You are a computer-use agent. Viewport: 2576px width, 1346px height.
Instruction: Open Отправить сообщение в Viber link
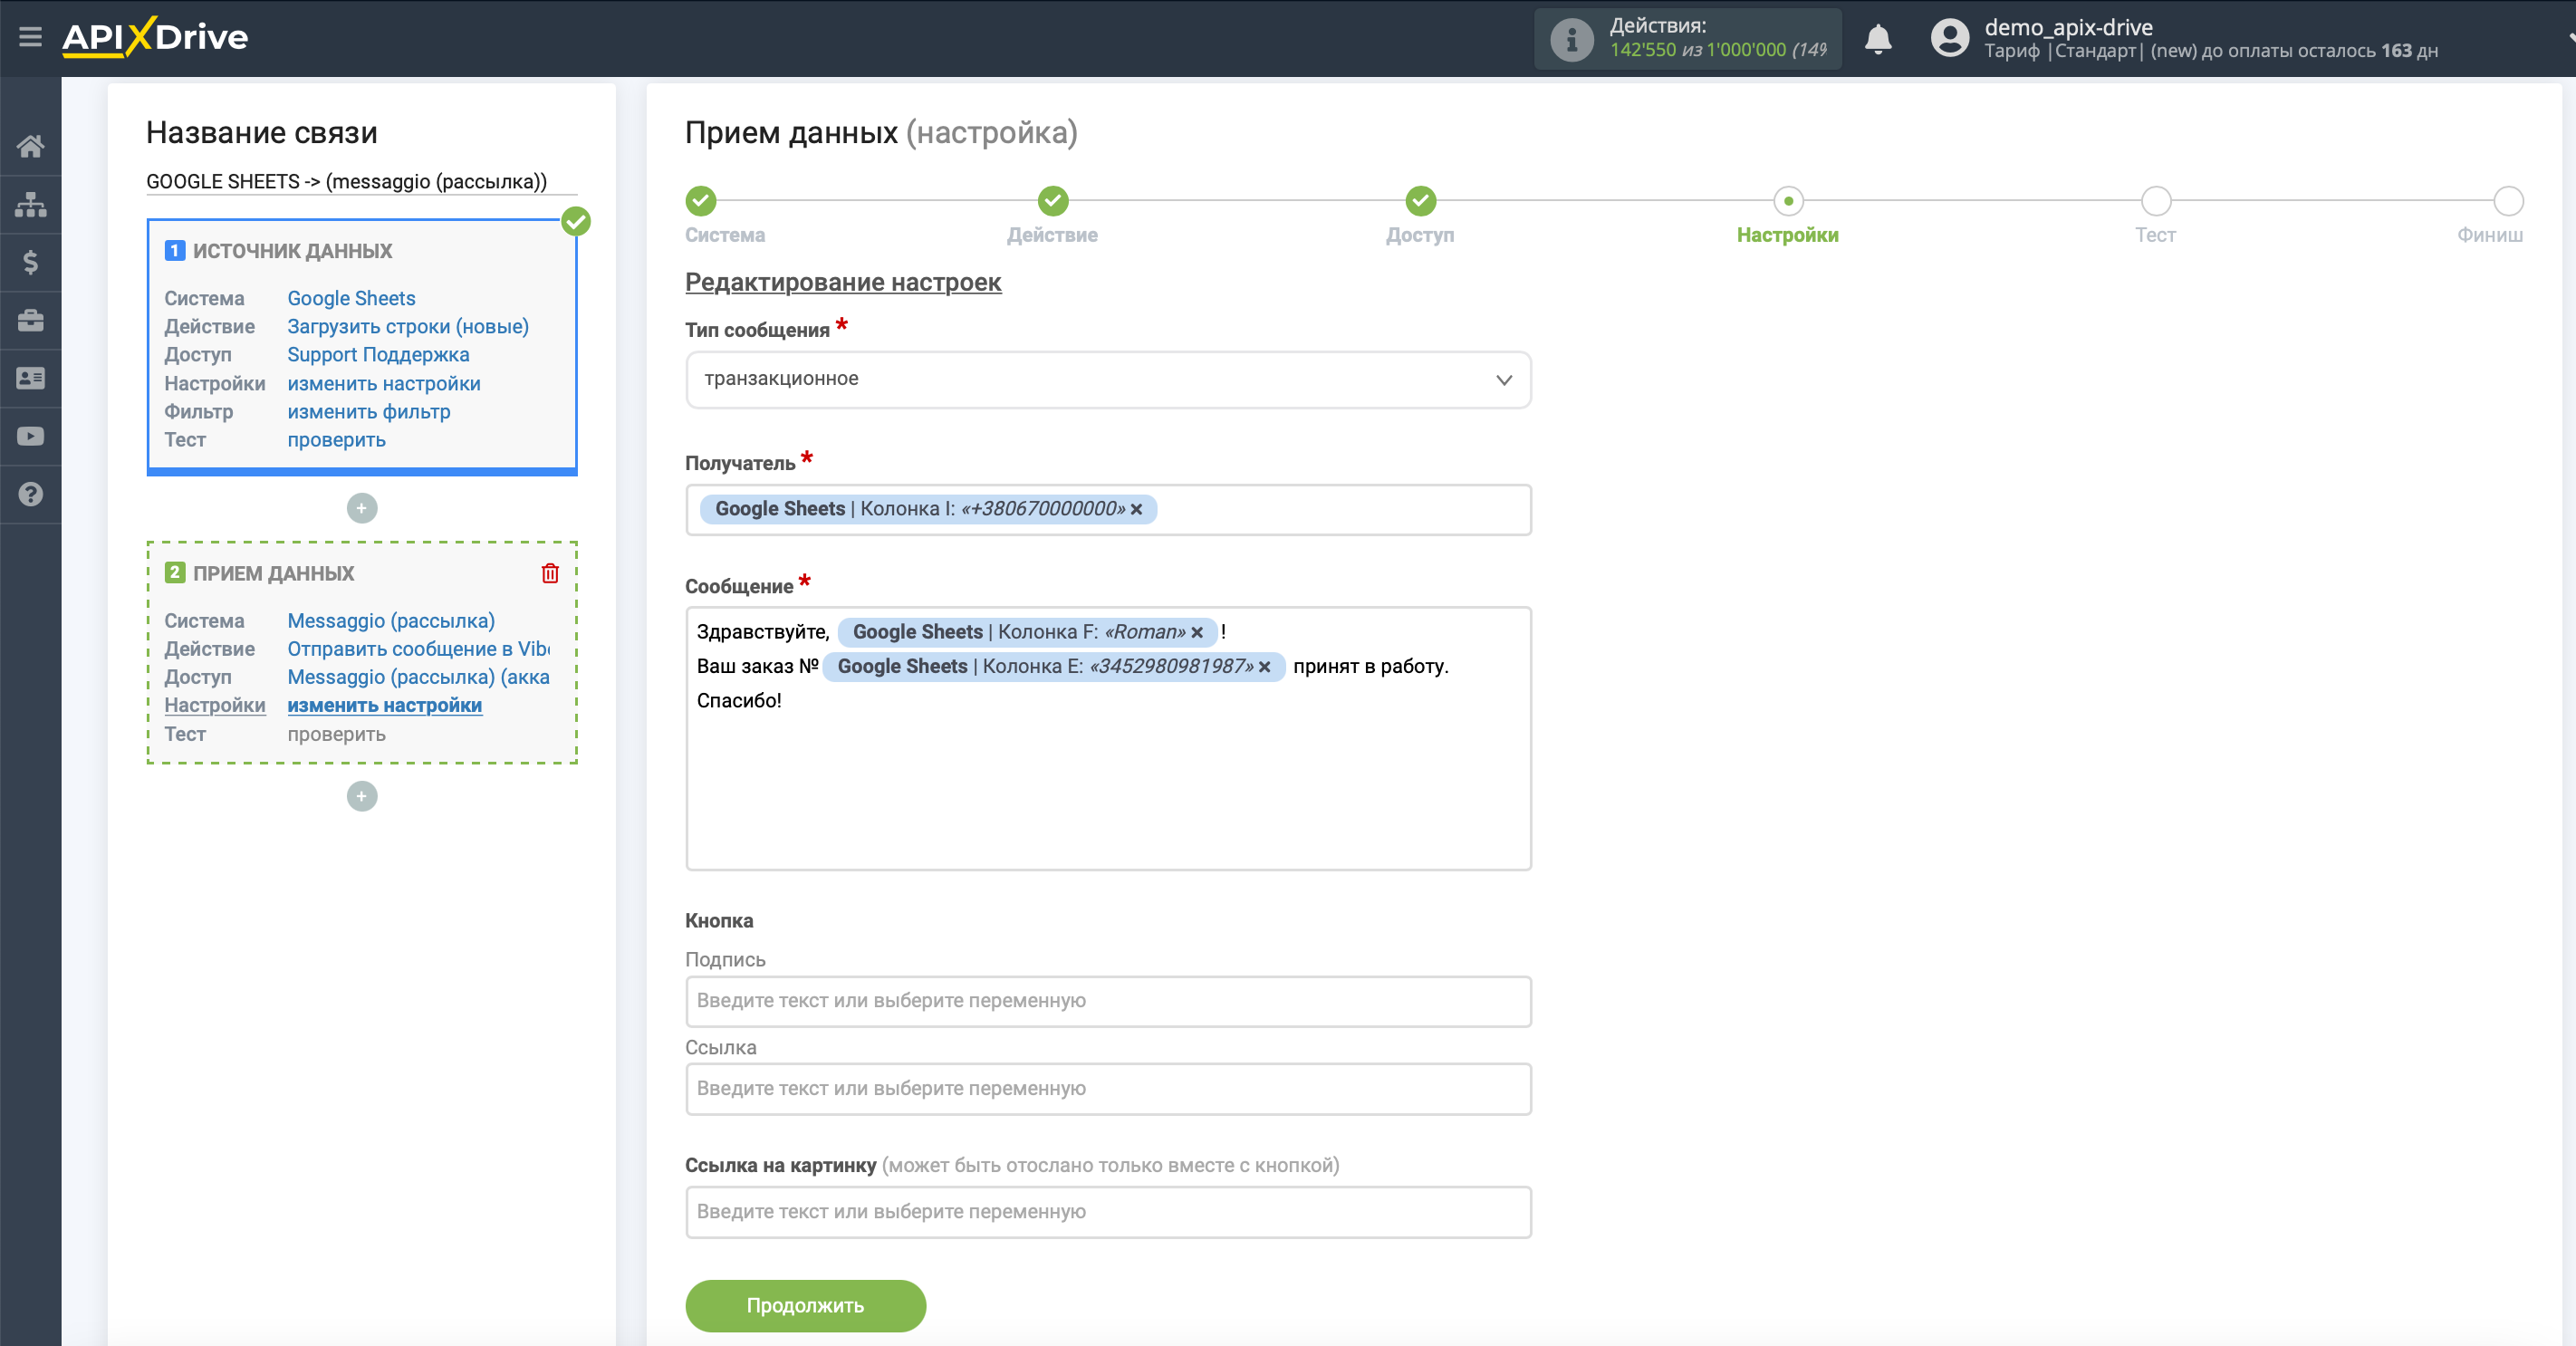(418, 648)
